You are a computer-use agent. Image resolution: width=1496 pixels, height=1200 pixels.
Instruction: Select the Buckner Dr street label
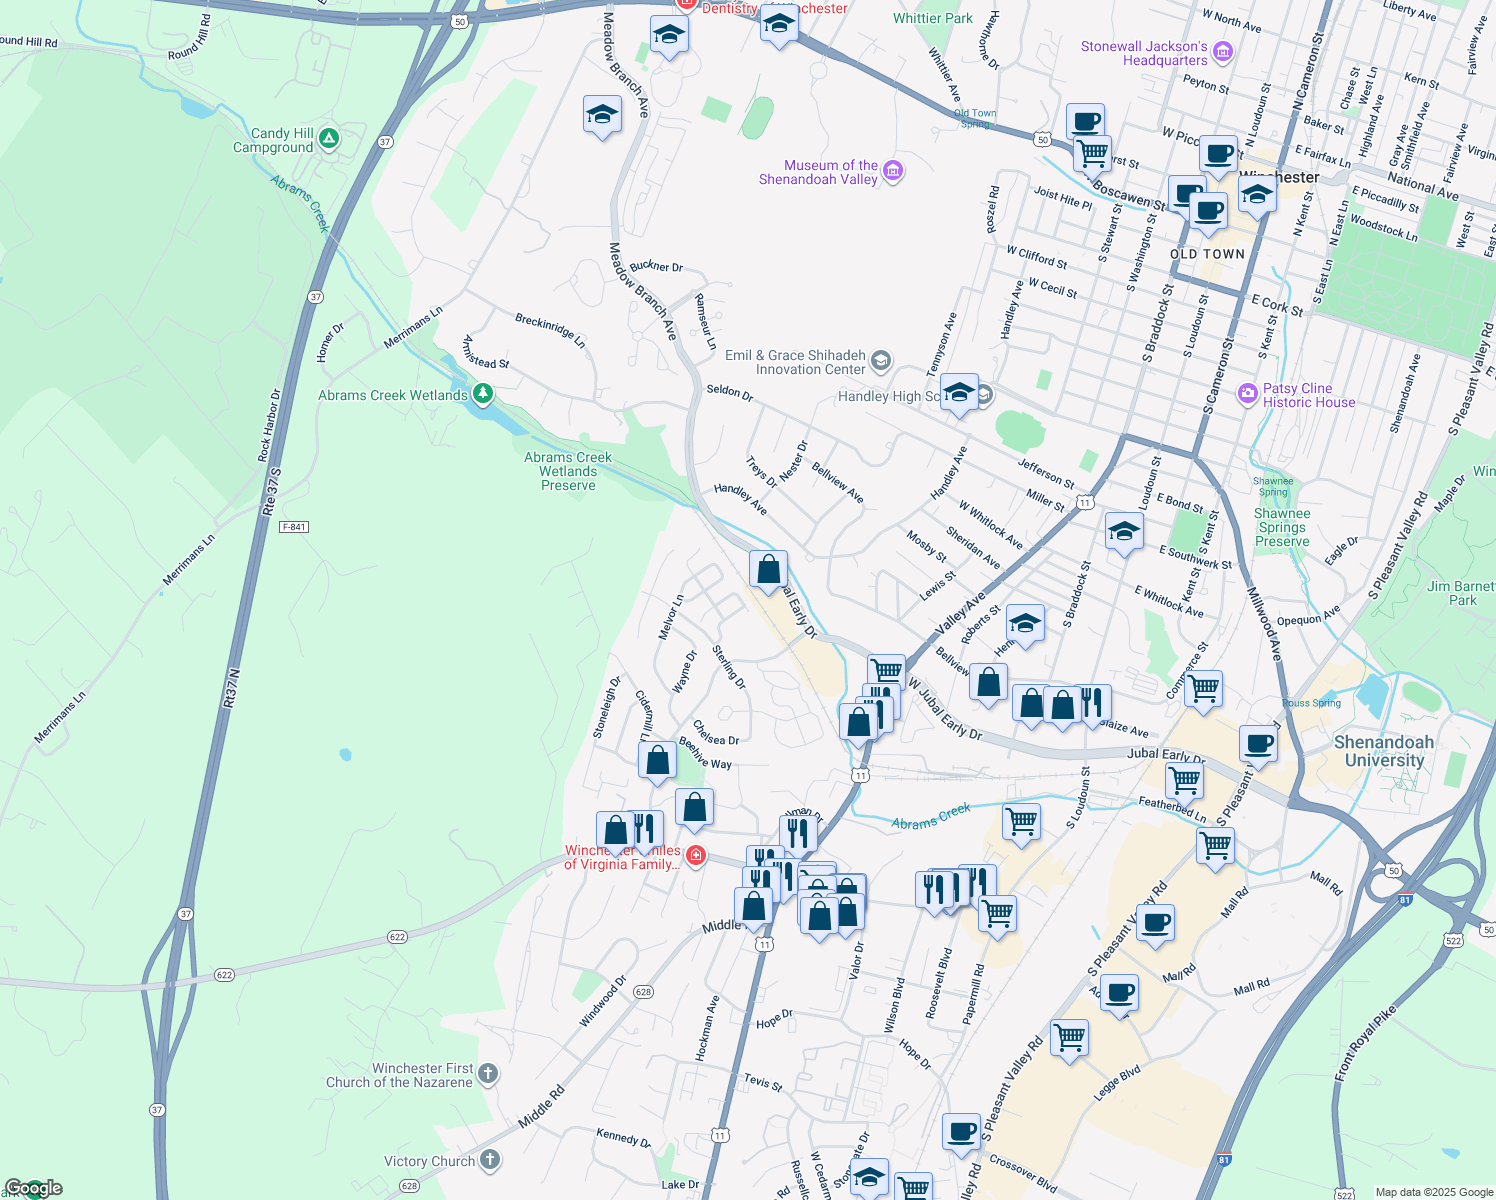656,266
